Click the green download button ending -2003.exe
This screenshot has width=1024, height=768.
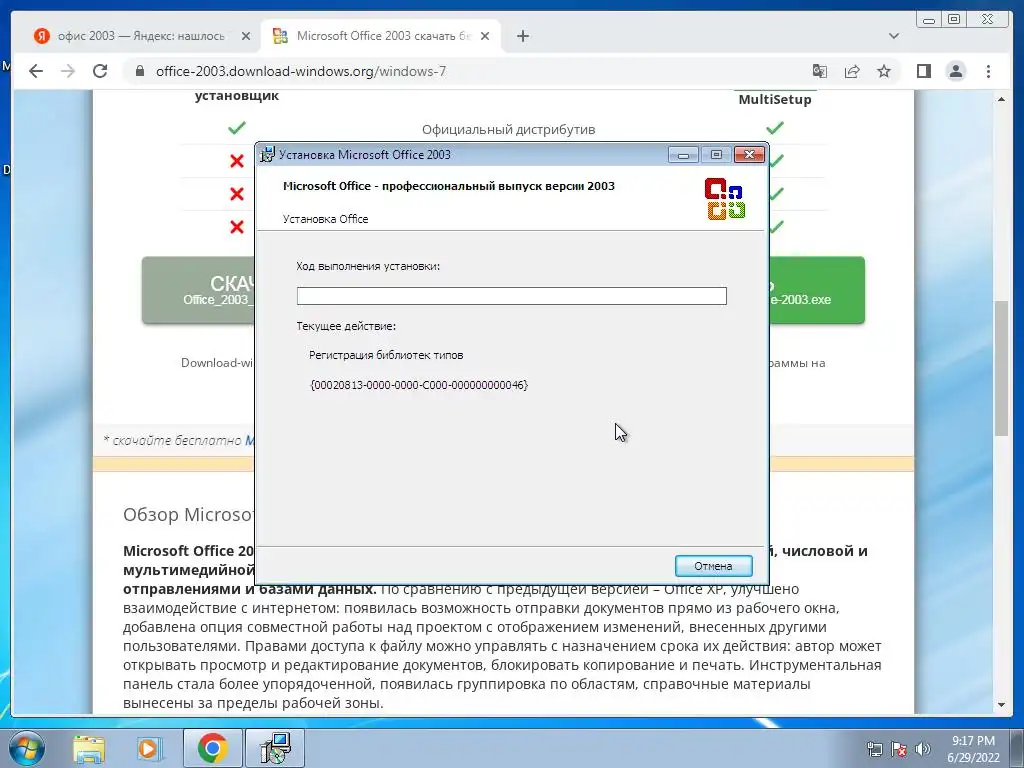point(817,290)
